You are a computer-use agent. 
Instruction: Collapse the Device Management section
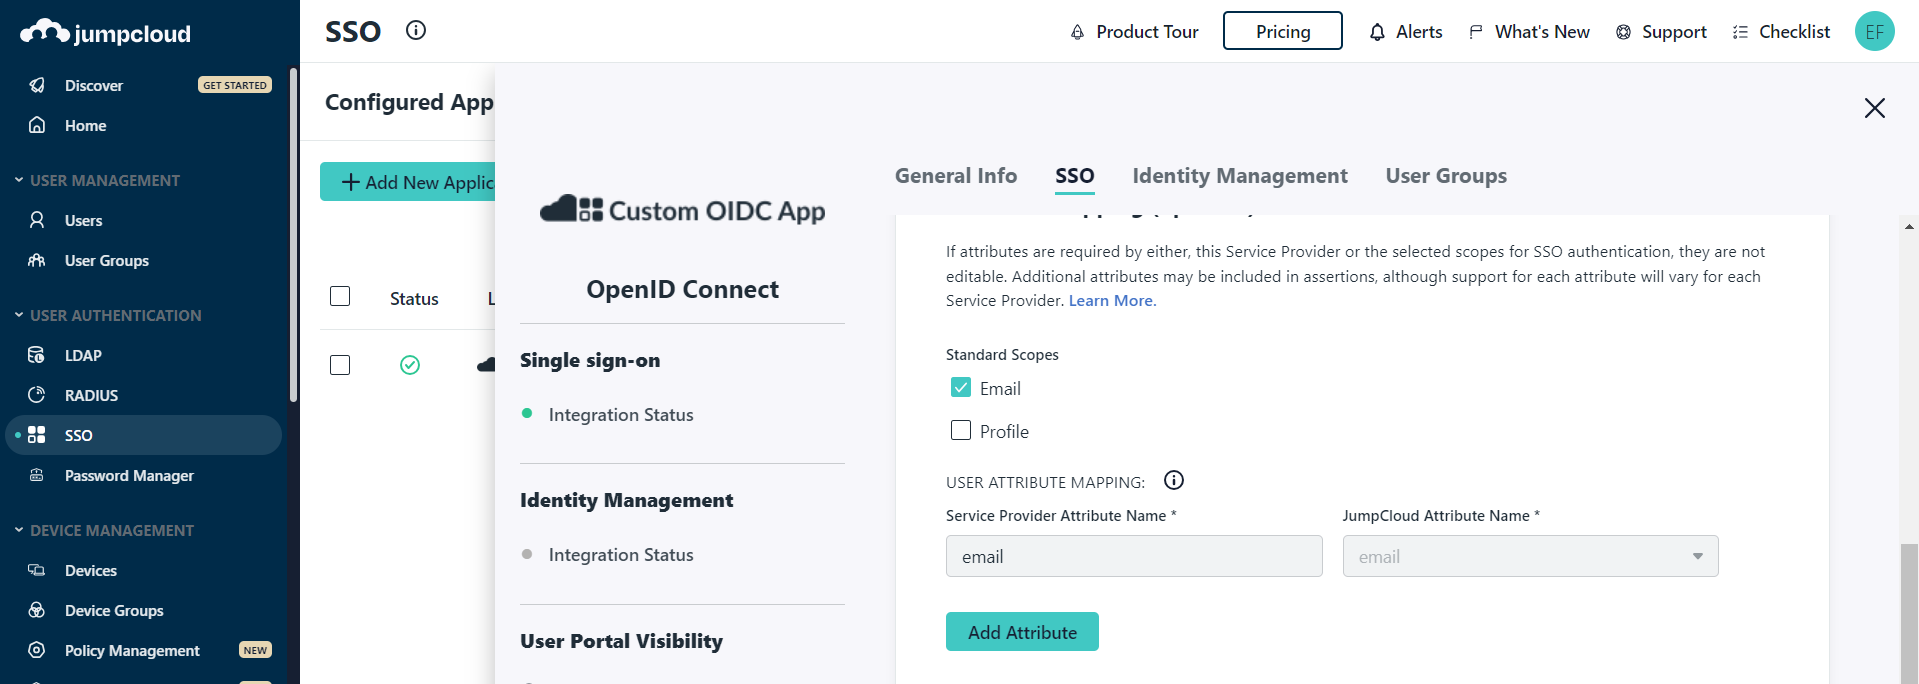[x=19, y=530]
